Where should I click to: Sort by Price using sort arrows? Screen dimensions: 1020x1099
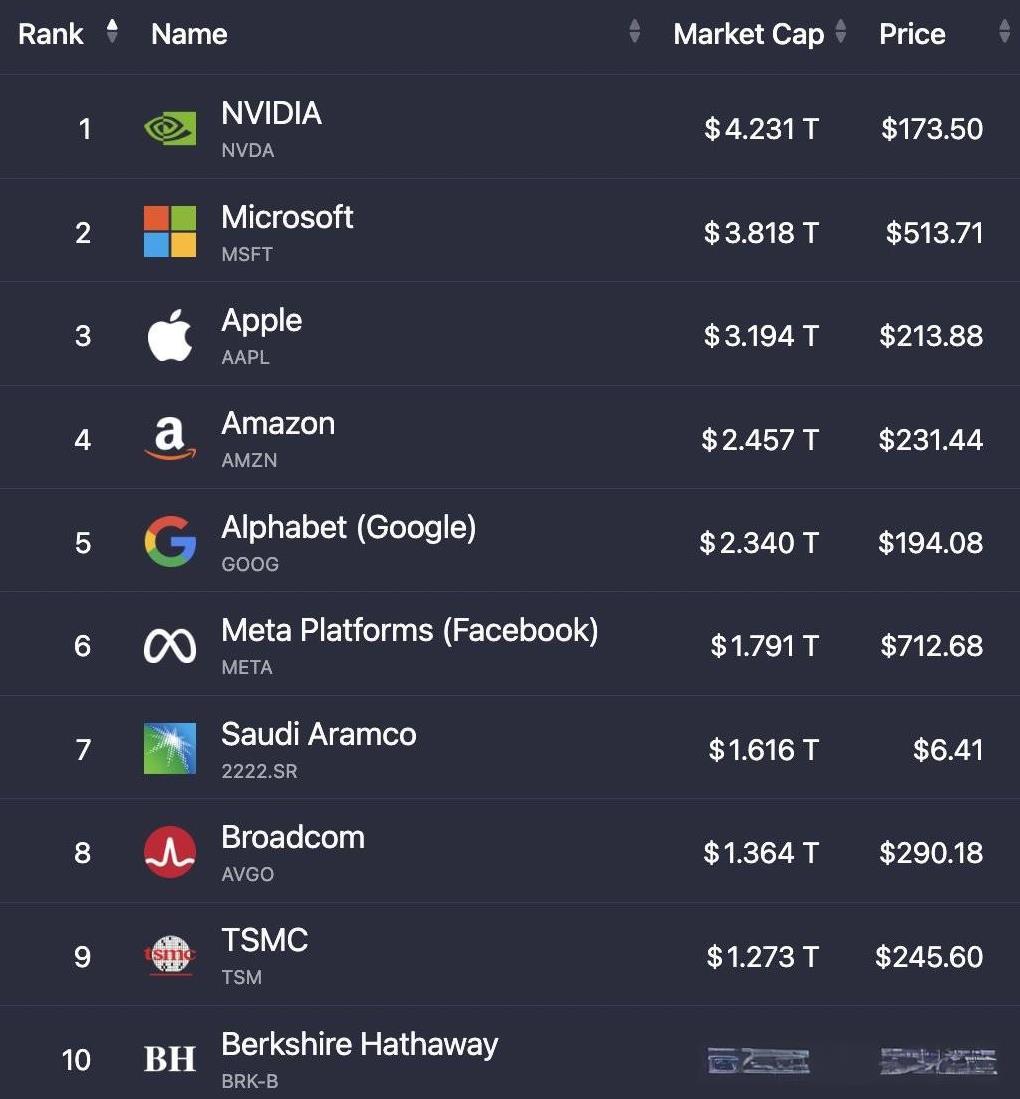point(1004,32)
